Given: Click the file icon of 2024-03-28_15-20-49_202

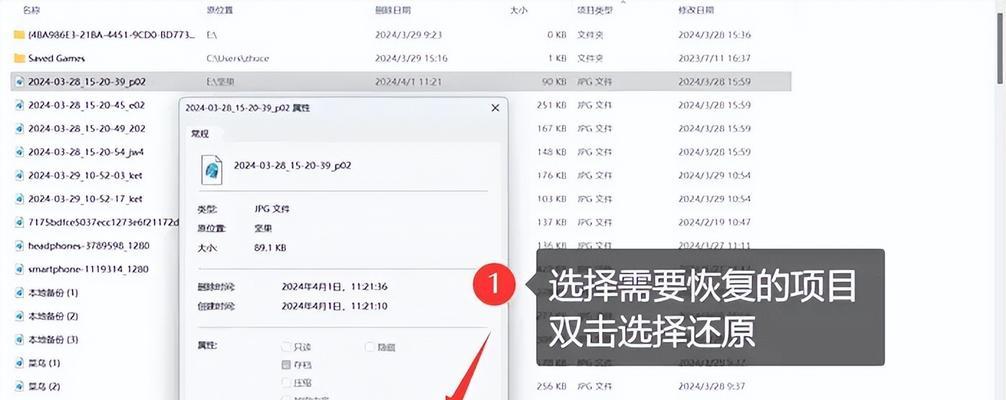Looking at the screenshot, I should 20,128.
